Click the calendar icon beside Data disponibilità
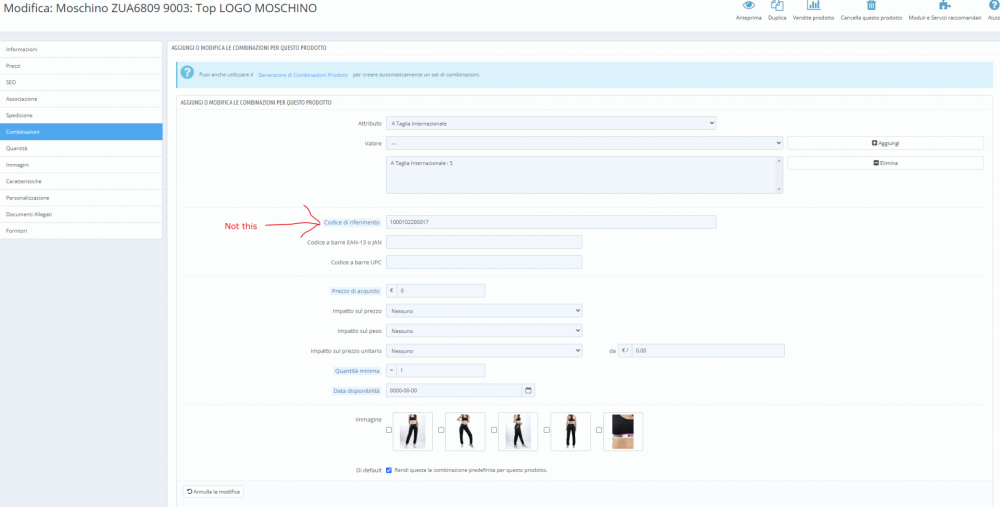The image size is (1000, 507). pos(528,390)
